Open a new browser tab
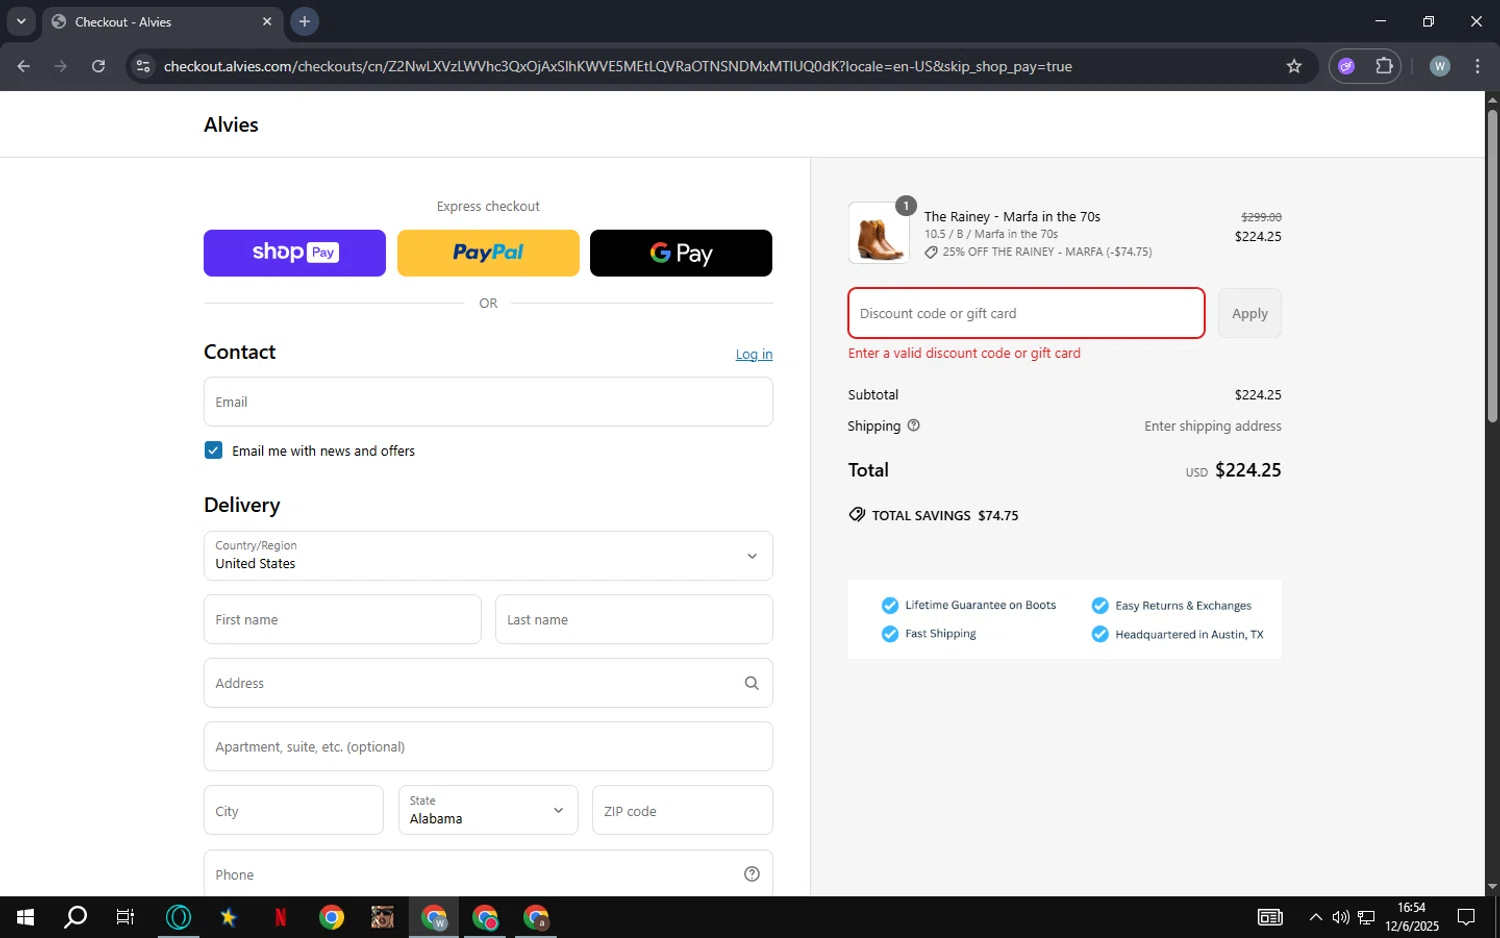 pyautogui.click(x=304, y=21)
